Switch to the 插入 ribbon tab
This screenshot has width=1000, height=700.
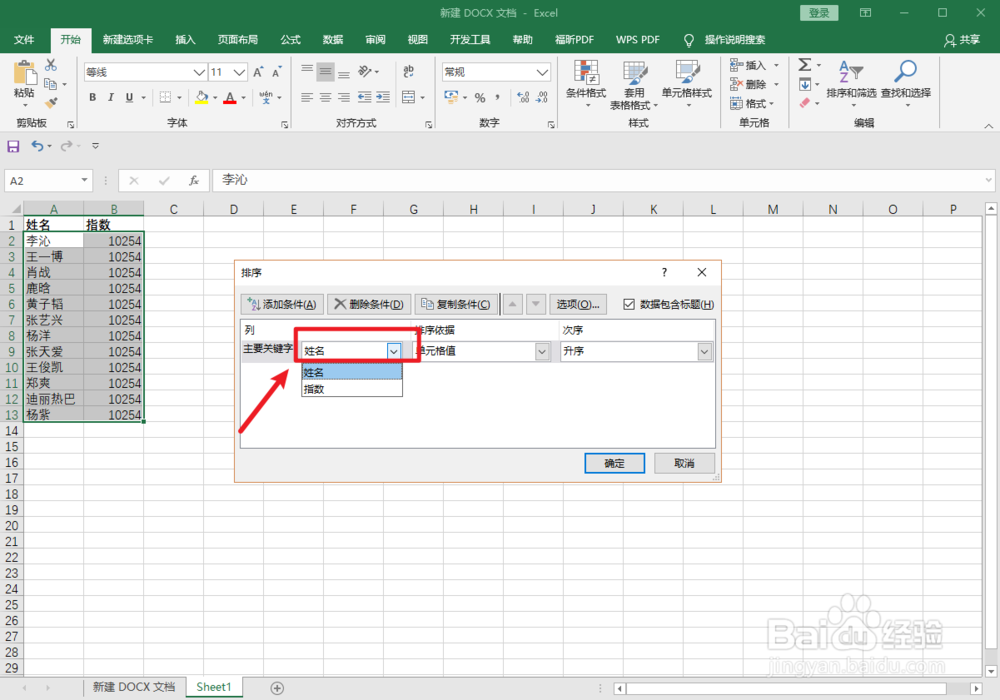tap(184, 40)
